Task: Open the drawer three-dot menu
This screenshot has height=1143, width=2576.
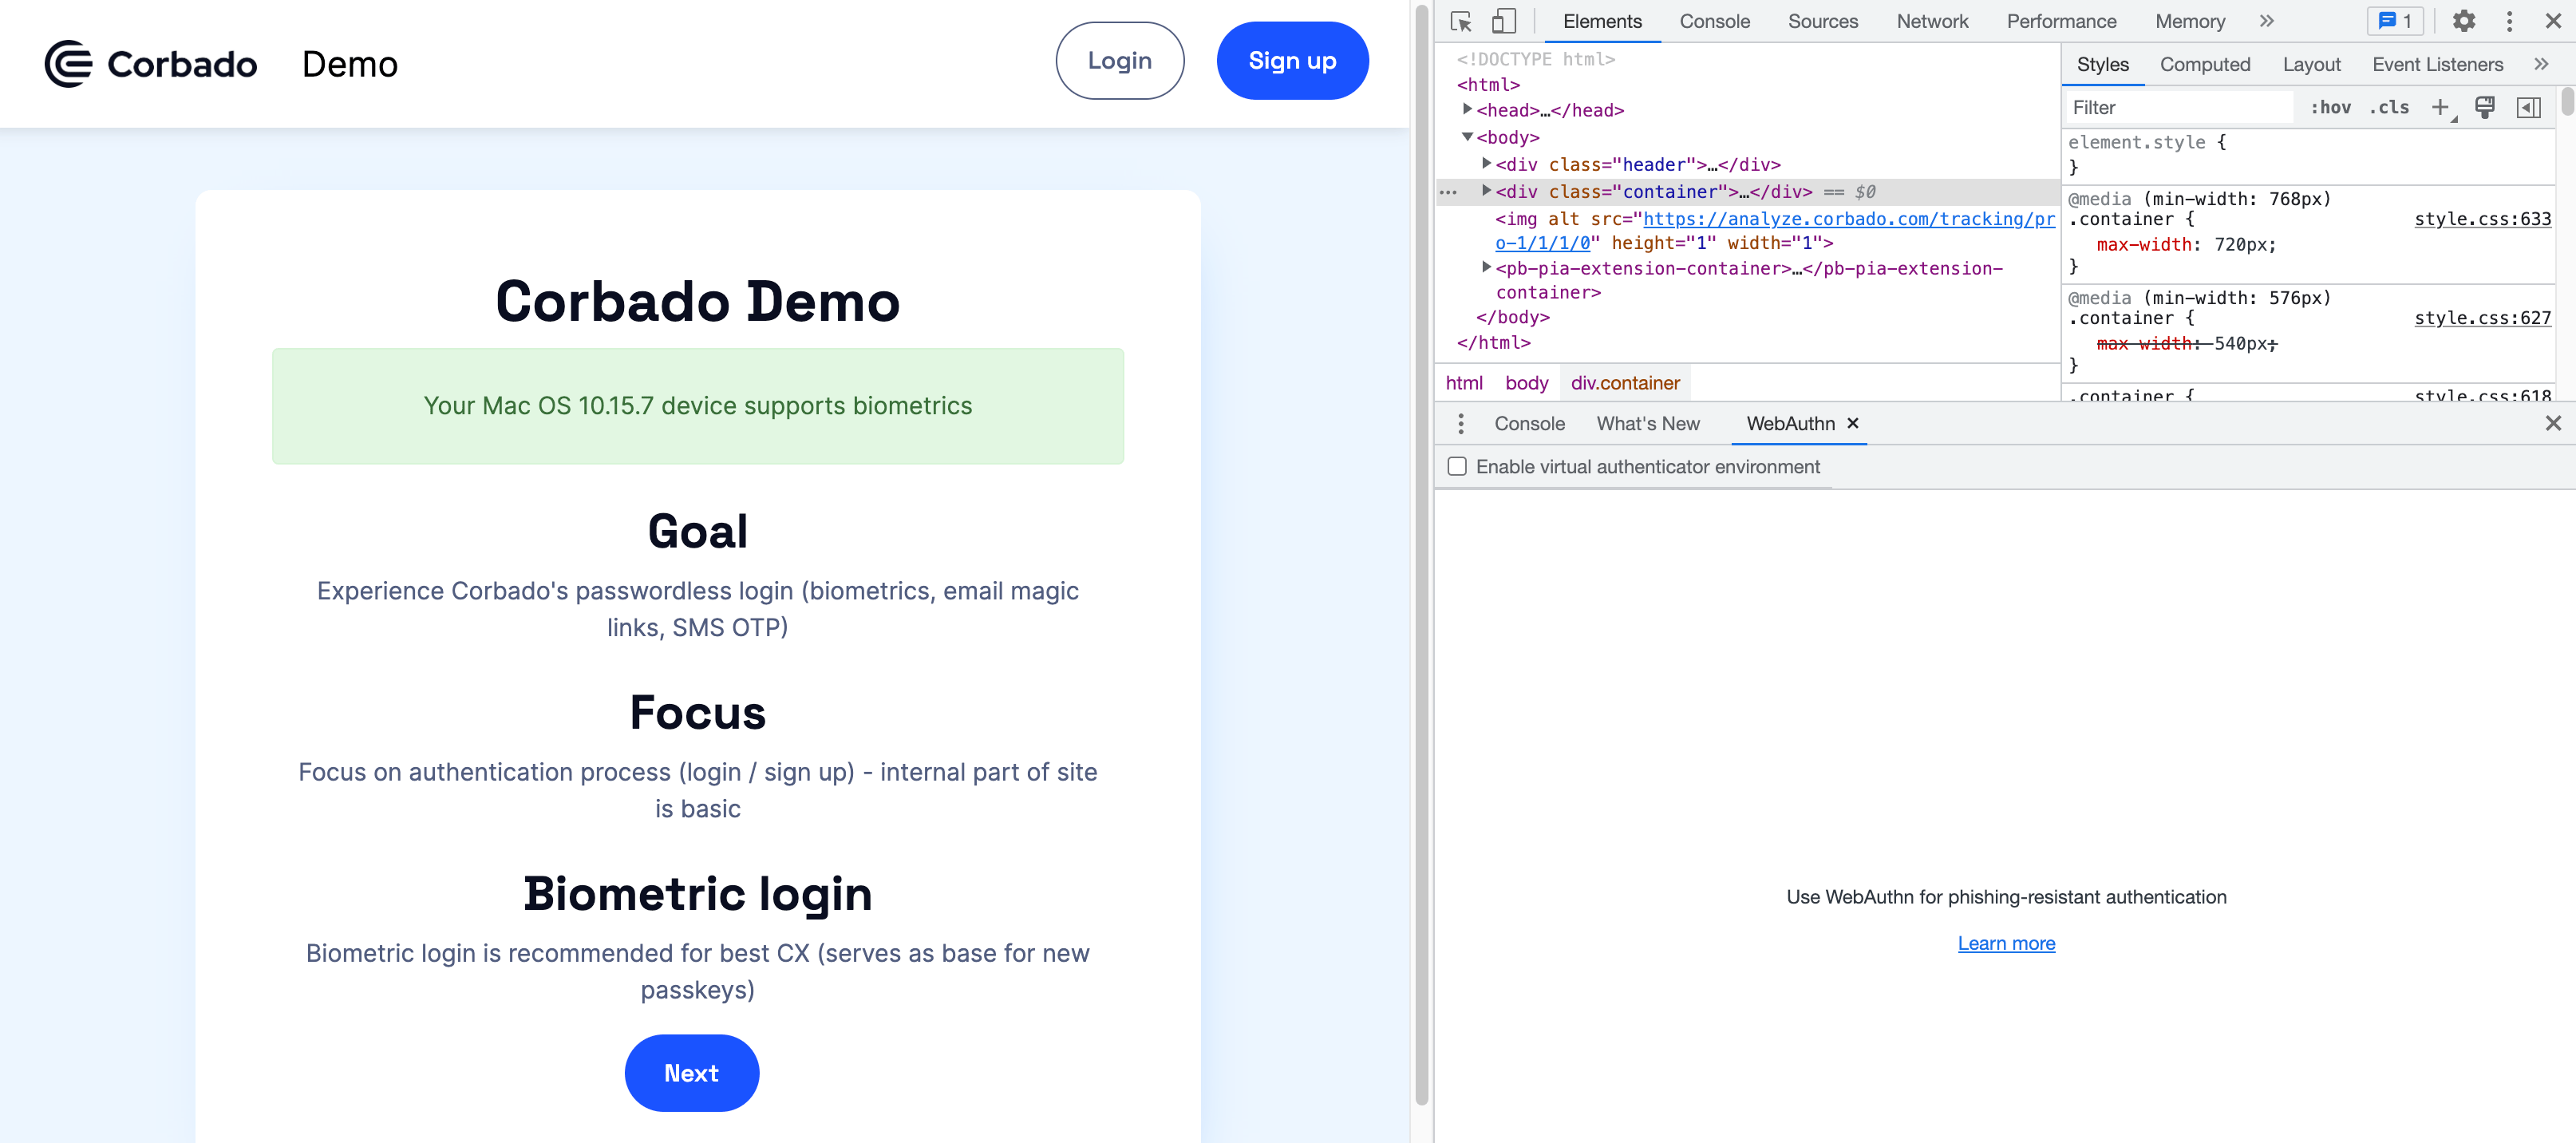Action: pos(1460,424)
